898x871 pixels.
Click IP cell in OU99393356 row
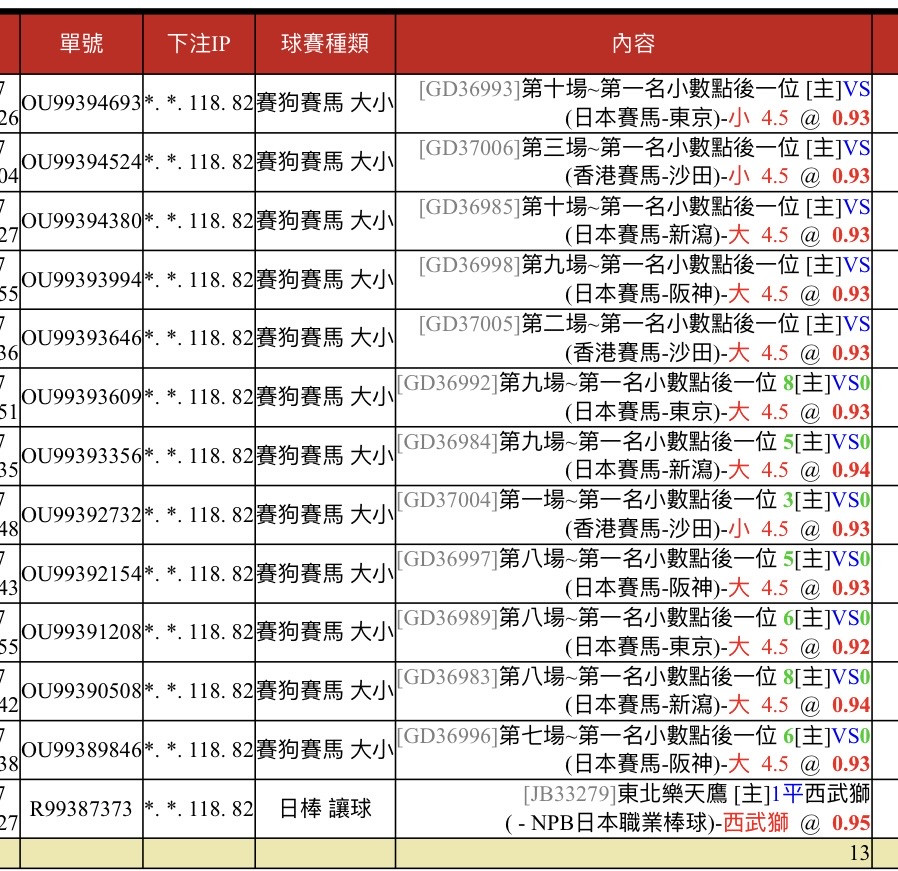[x=199, y=456]
